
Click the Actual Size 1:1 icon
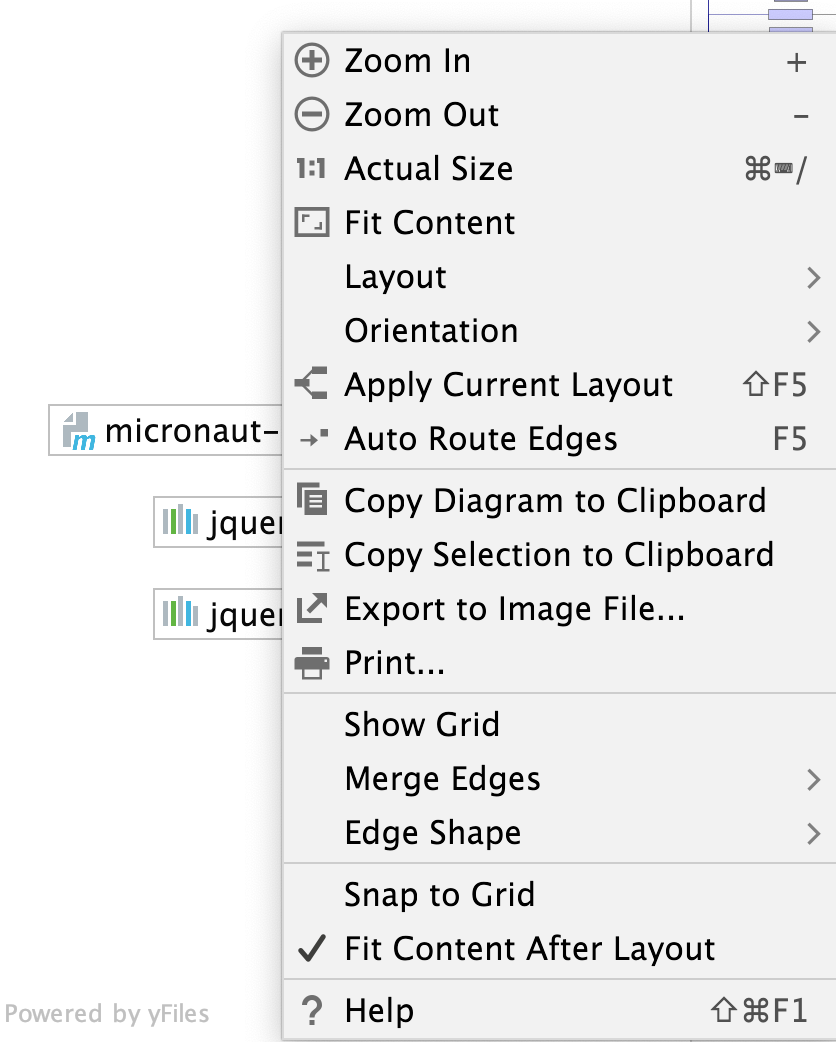tap(312, 169)
